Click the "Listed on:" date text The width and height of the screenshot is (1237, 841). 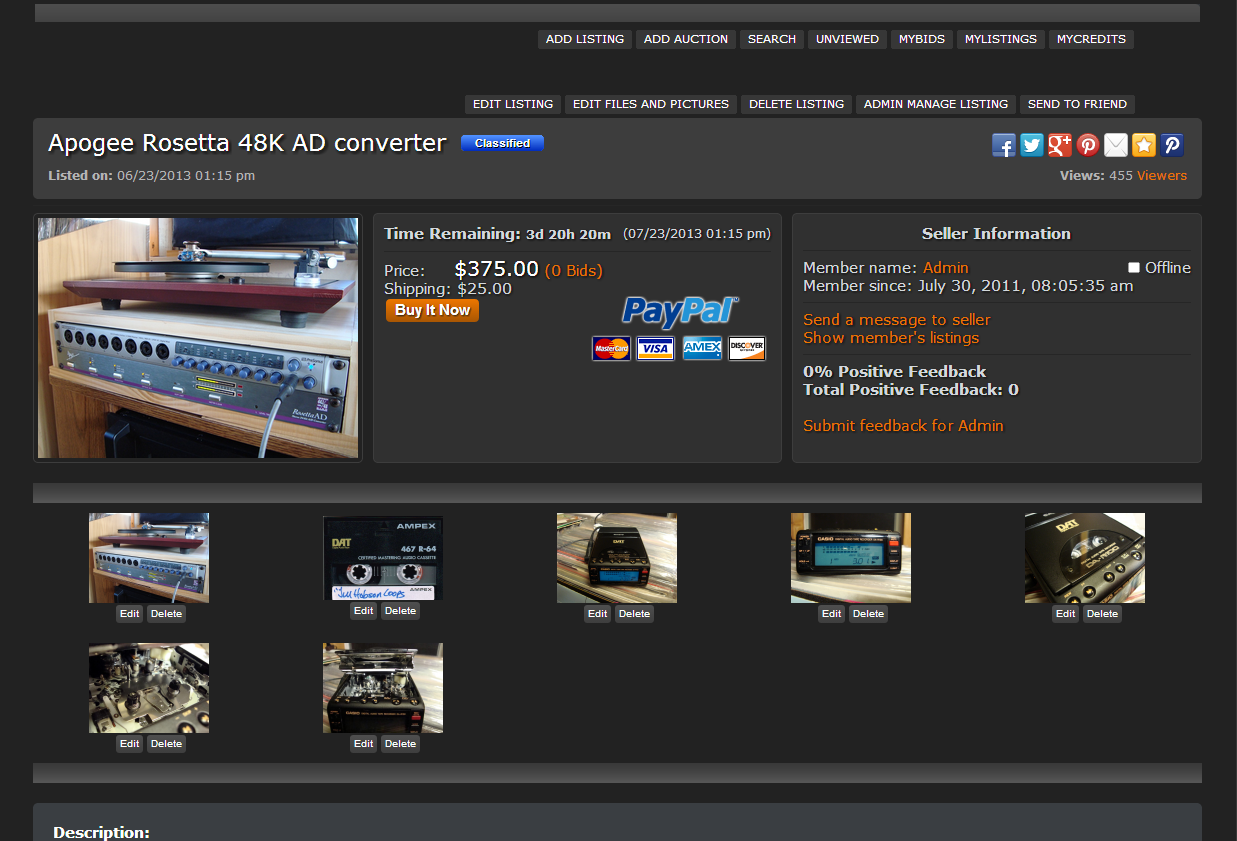click(151, 176)
